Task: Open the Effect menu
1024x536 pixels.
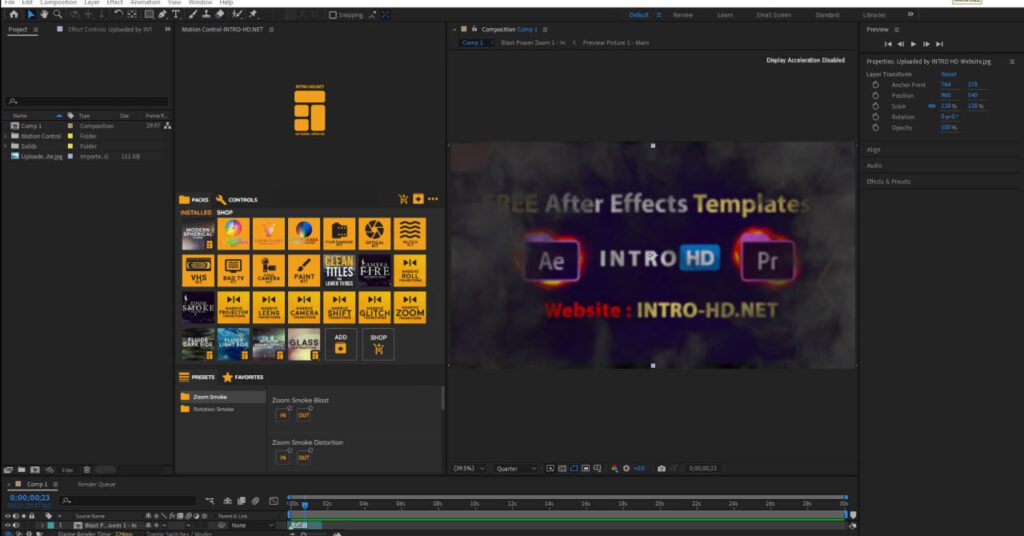Action: pyautogui.click(x=114, y=3)
